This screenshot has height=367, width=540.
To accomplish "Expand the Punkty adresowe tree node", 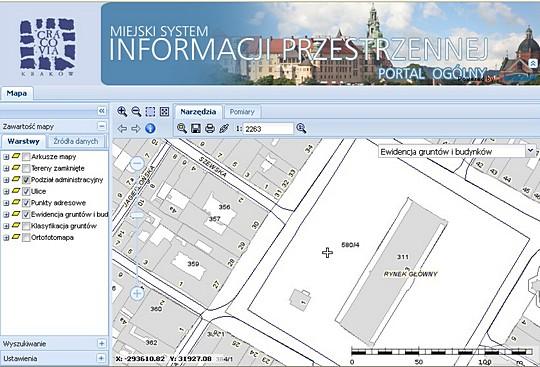I will coord(6,203).
